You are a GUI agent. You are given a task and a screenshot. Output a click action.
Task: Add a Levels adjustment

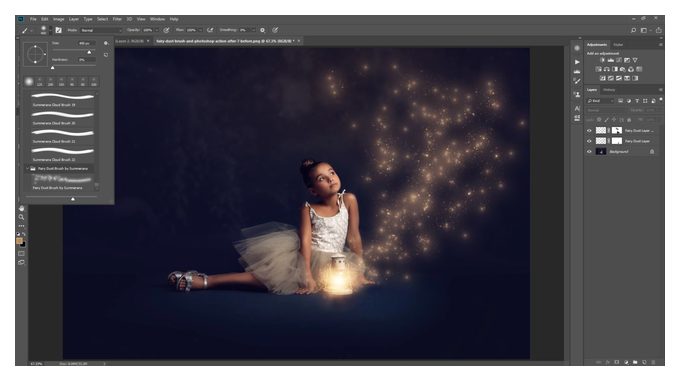tap(611, 60)
